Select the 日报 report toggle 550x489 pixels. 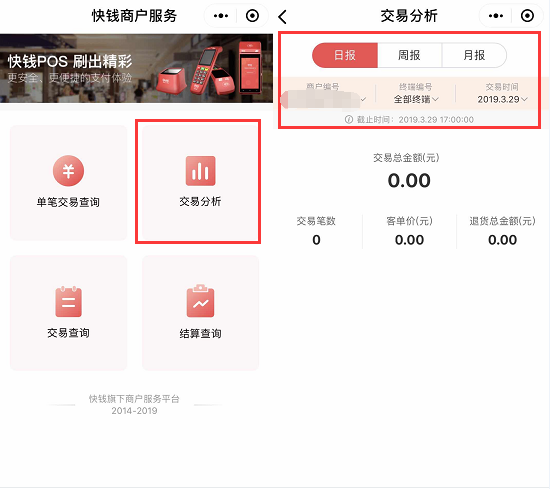tap(345, 55)
